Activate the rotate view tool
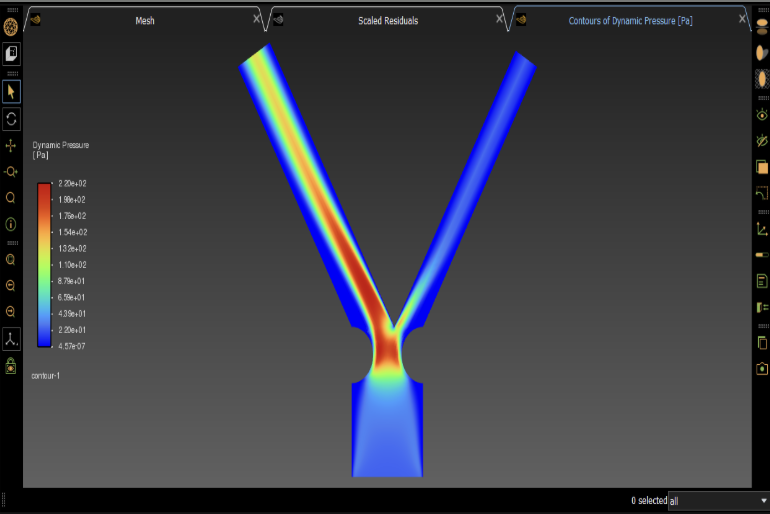The height and width of the screenshot is (514, 770). coord(11,119)
